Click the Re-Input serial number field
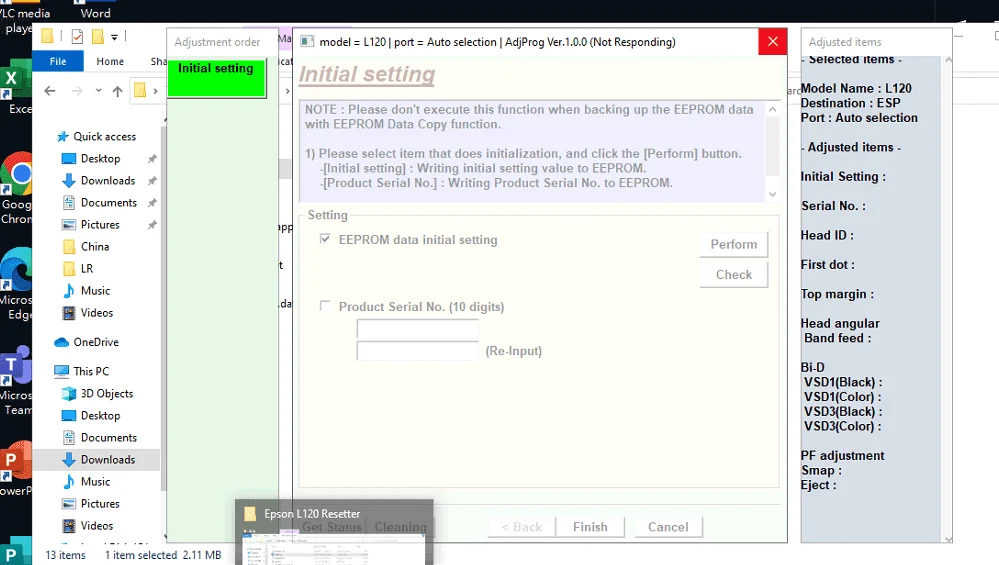 (x=417, y=350)
